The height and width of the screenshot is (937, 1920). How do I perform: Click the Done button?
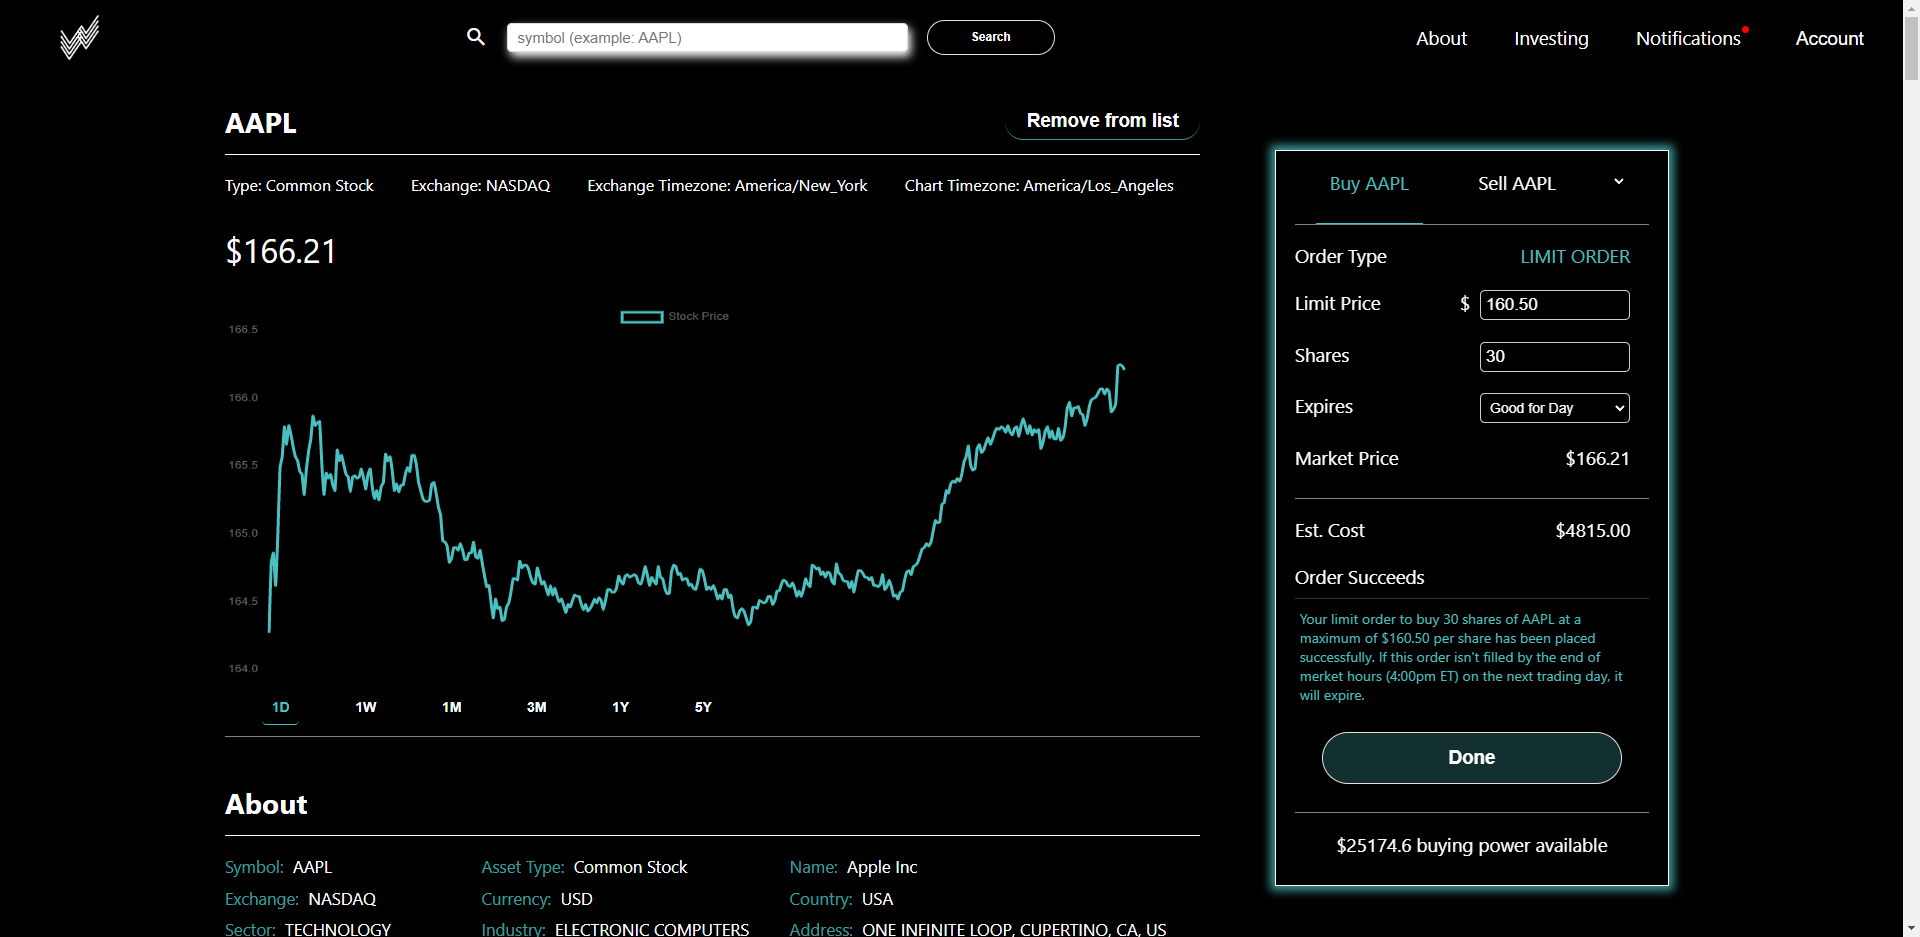pyautogui.click(x=1471, y=758)
